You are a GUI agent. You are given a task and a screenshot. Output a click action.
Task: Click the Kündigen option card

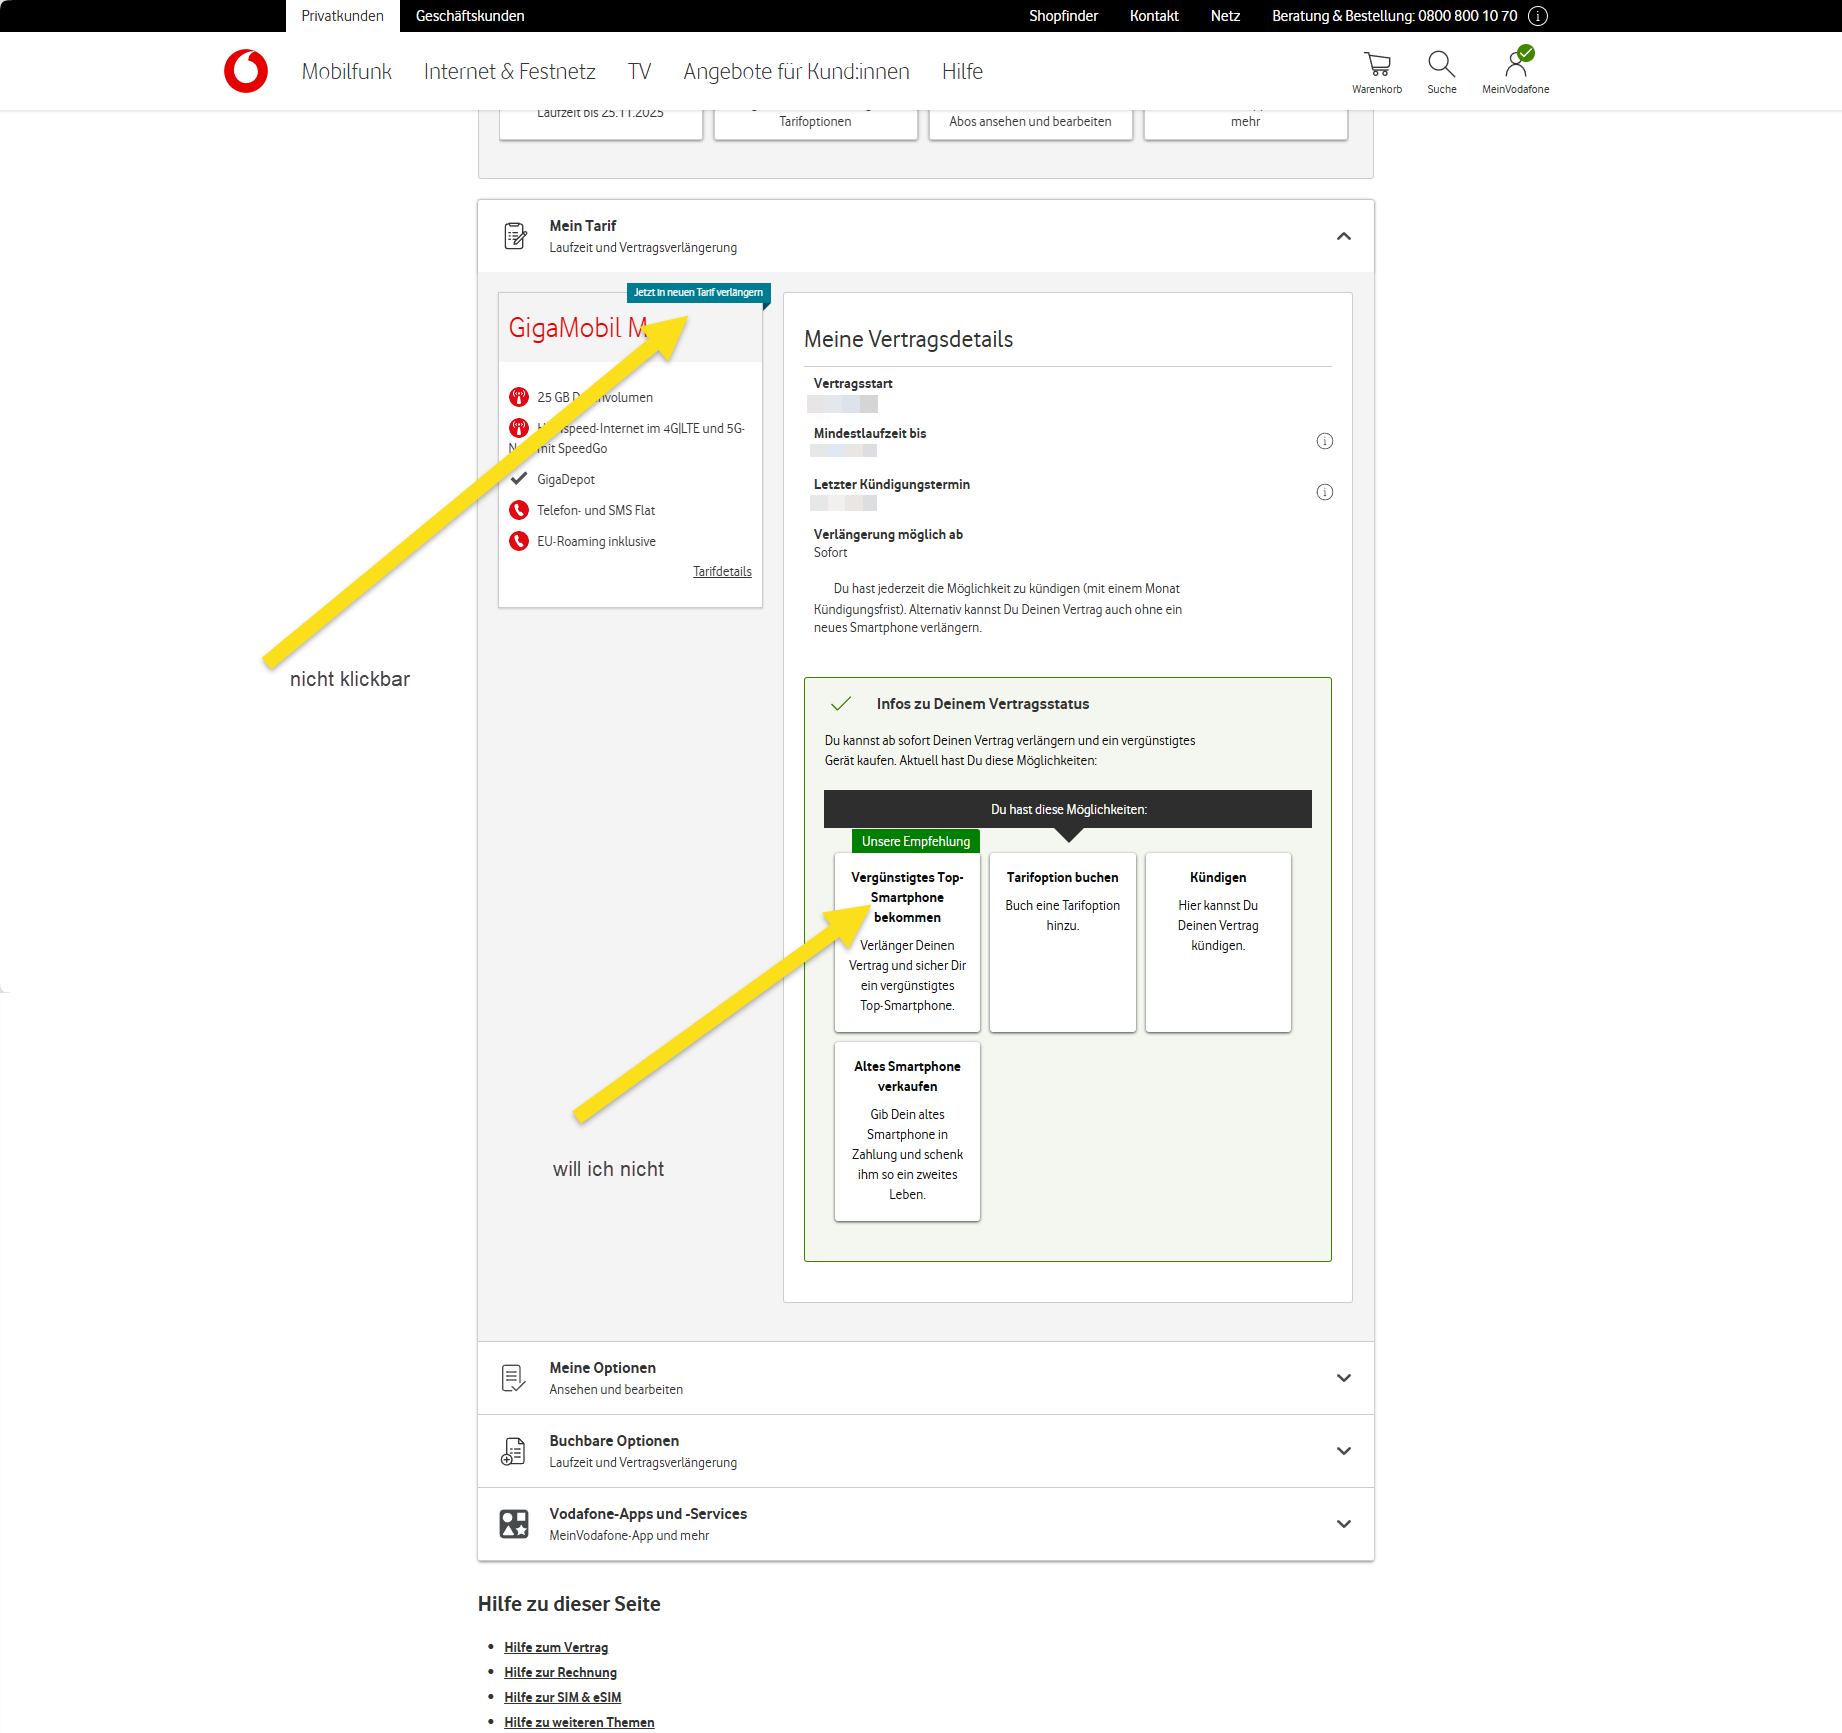pos(1217,941)
